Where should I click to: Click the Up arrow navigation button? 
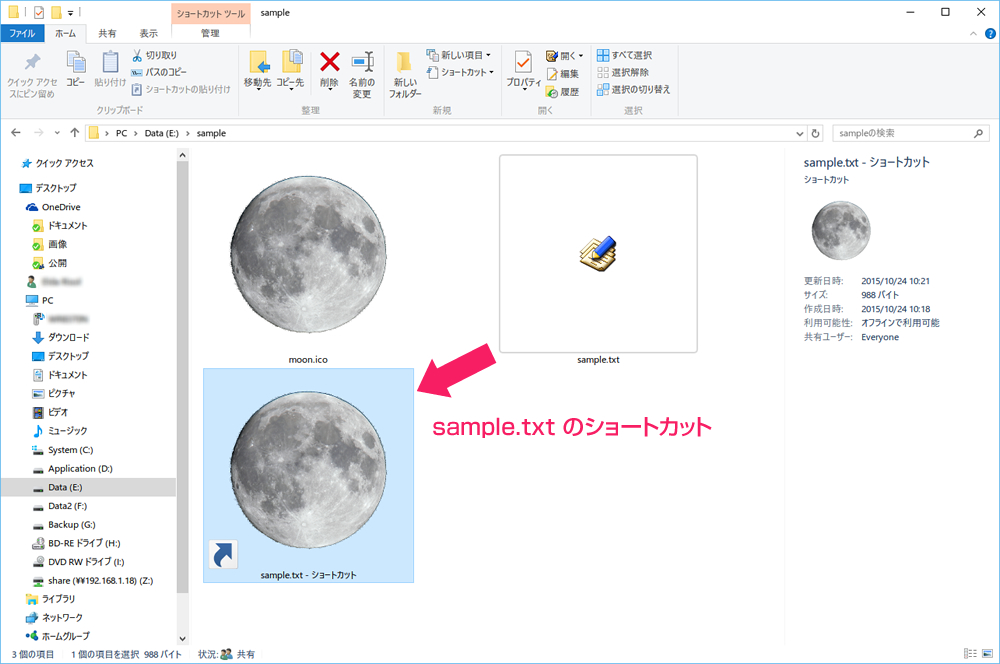(x=75, y=133)
